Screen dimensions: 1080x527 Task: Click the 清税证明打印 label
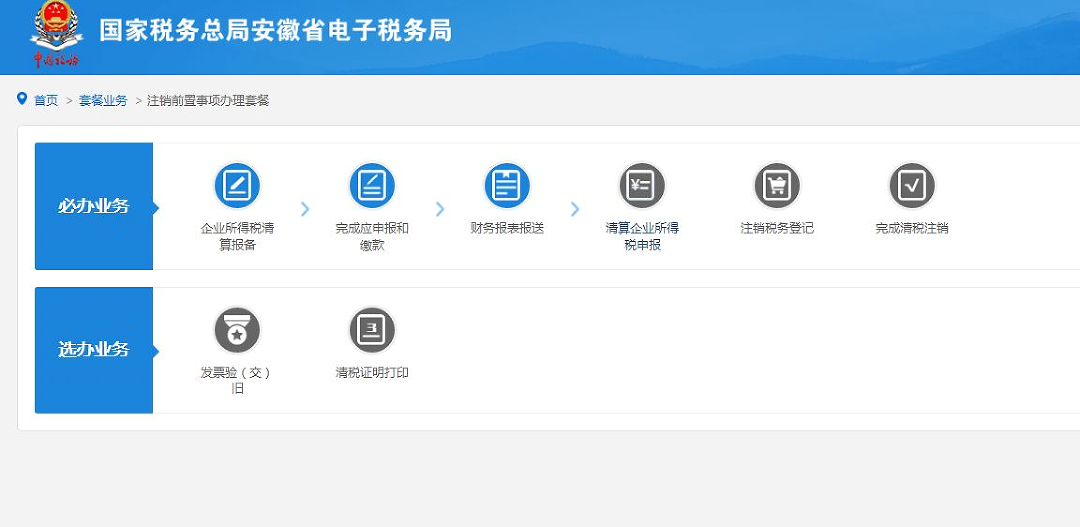[372, 373]
